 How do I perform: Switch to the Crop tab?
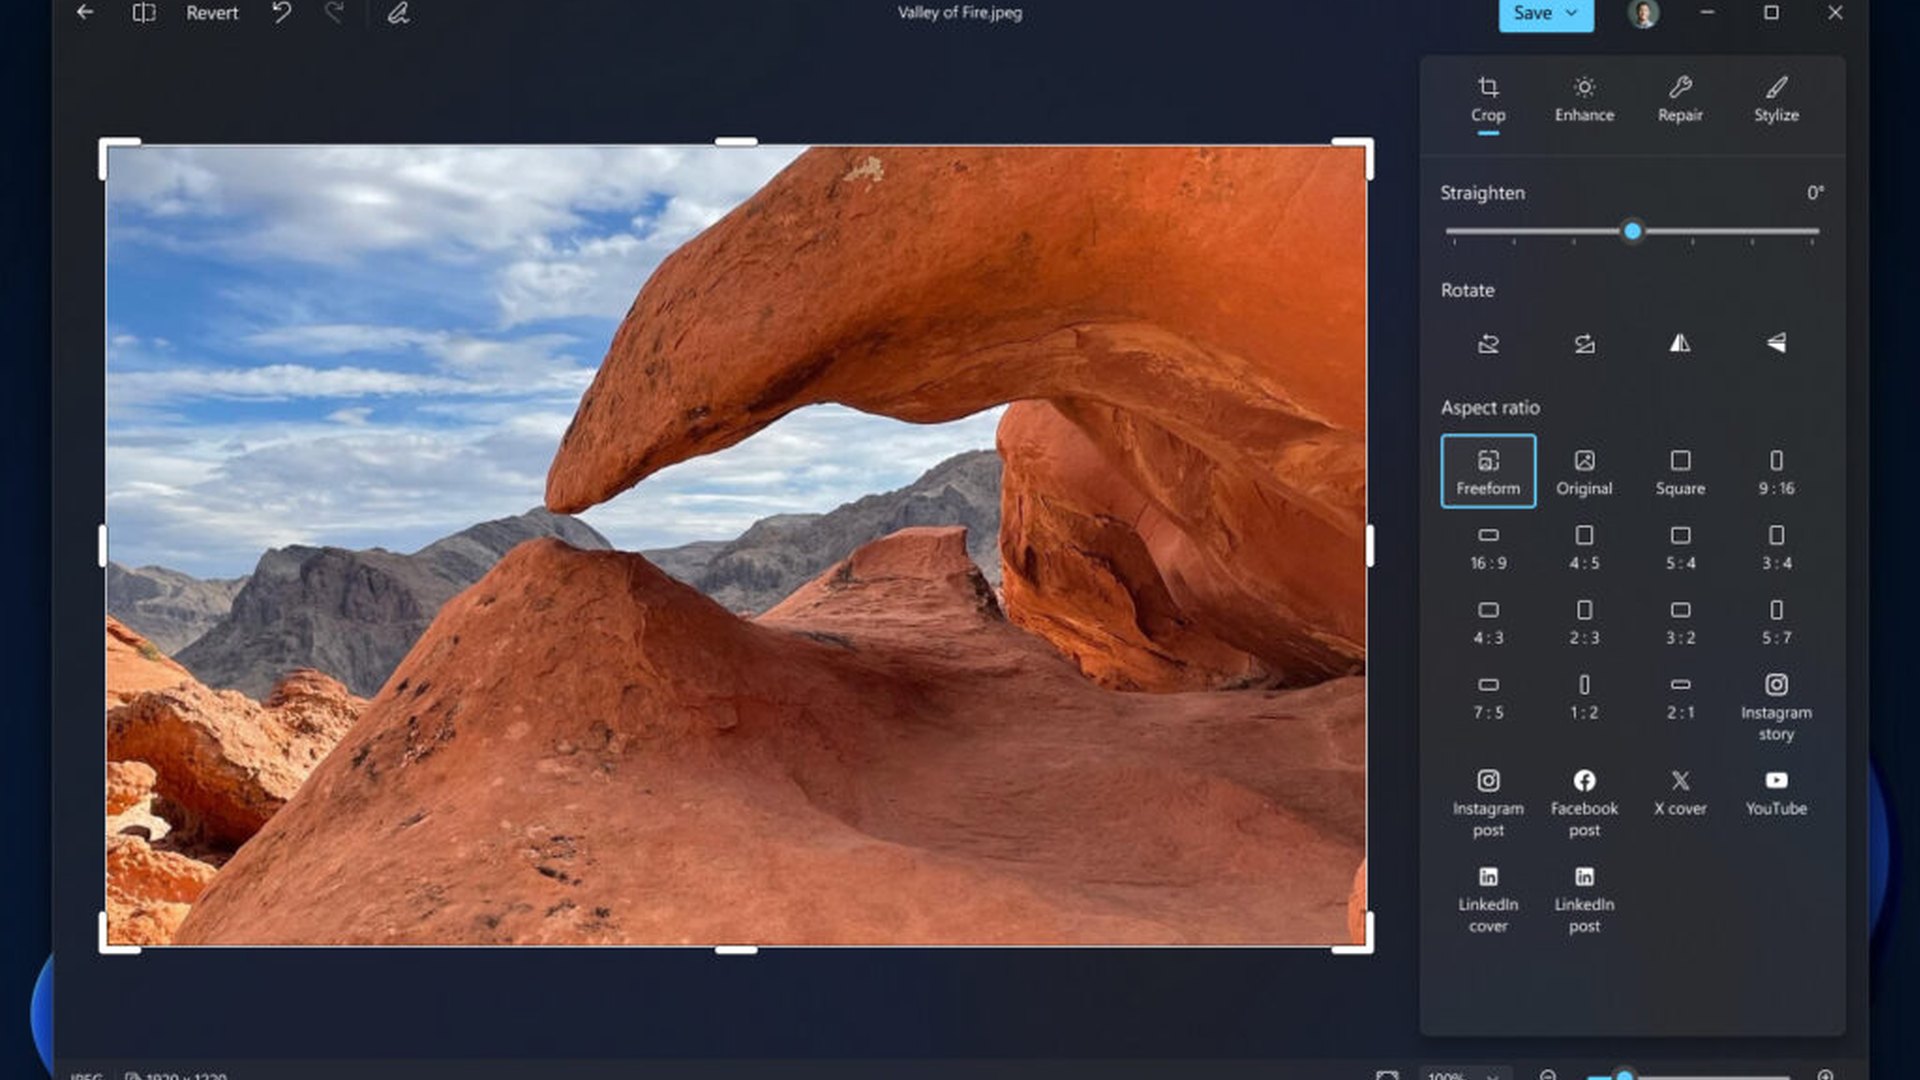[1488, 101]
